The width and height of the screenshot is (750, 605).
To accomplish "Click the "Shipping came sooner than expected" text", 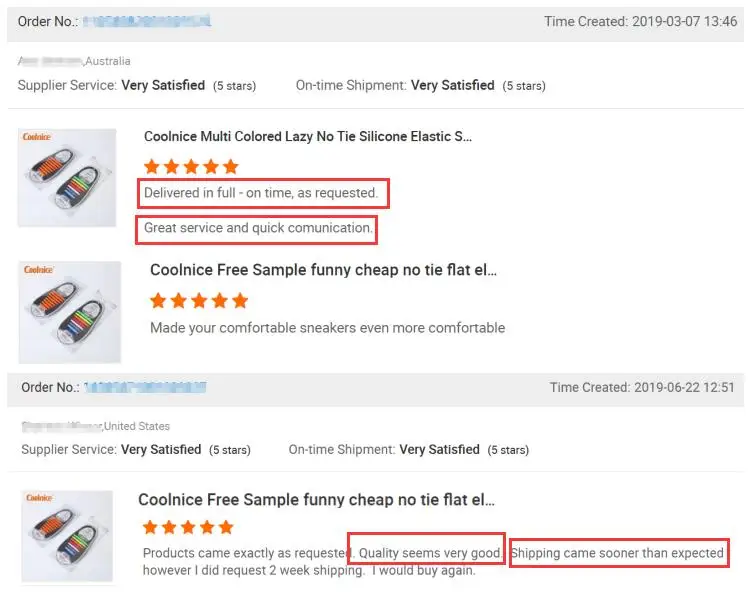I will click(617, 553).
